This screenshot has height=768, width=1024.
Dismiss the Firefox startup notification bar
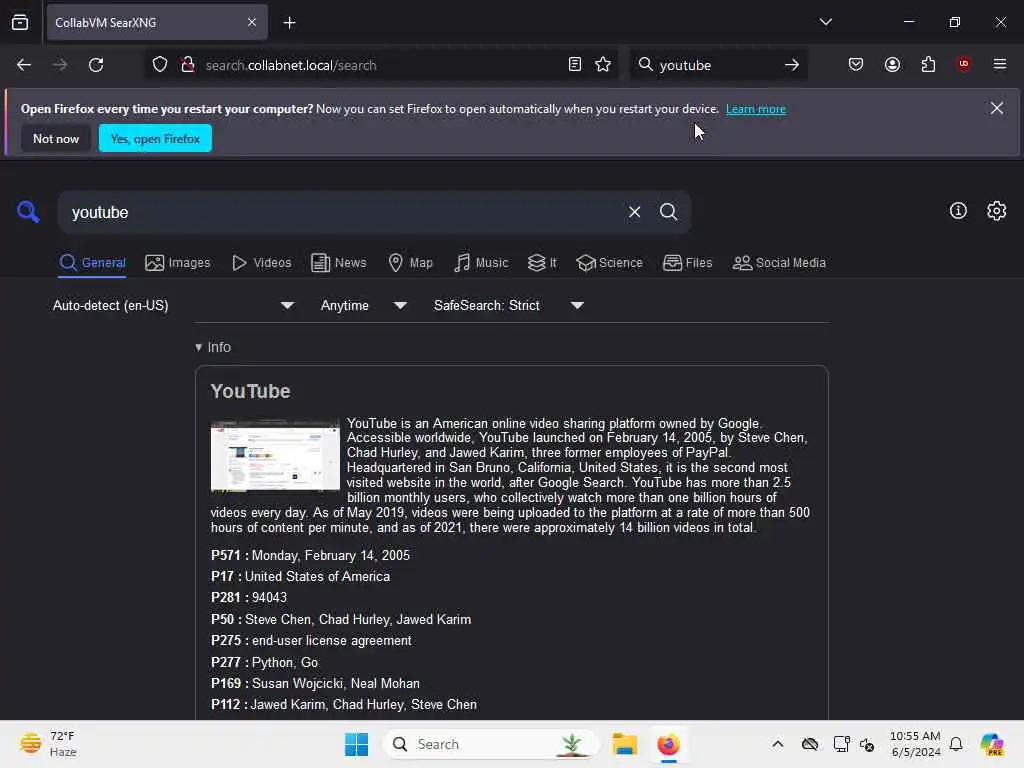997,108
